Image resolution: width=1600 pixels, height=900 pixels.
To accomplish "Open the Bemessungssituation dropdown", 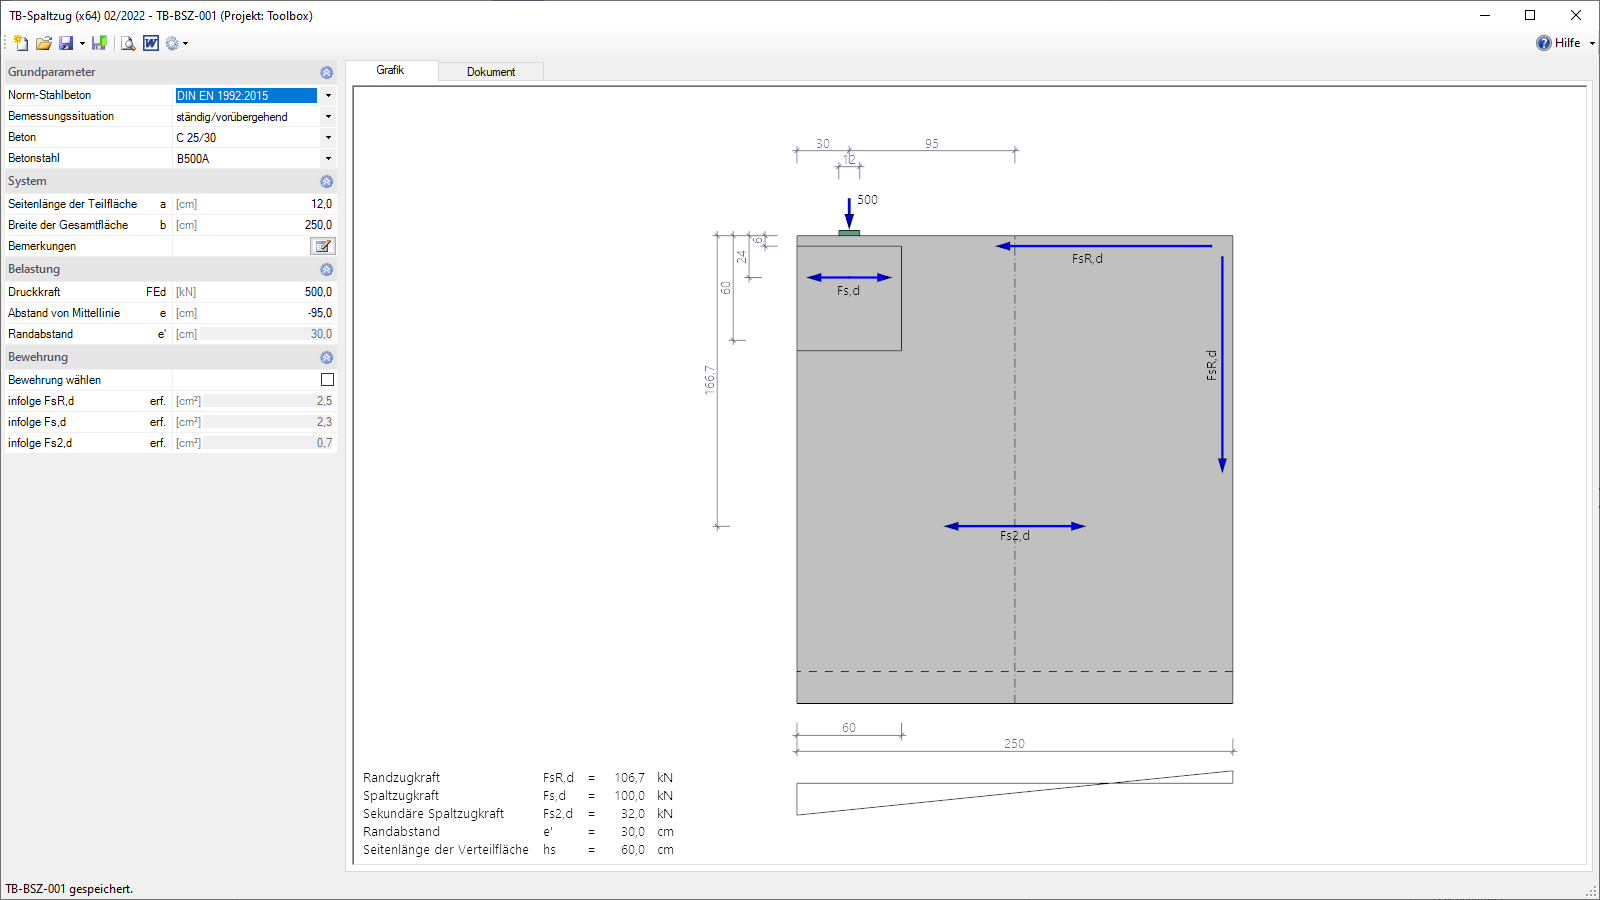I will click(328, 116).
